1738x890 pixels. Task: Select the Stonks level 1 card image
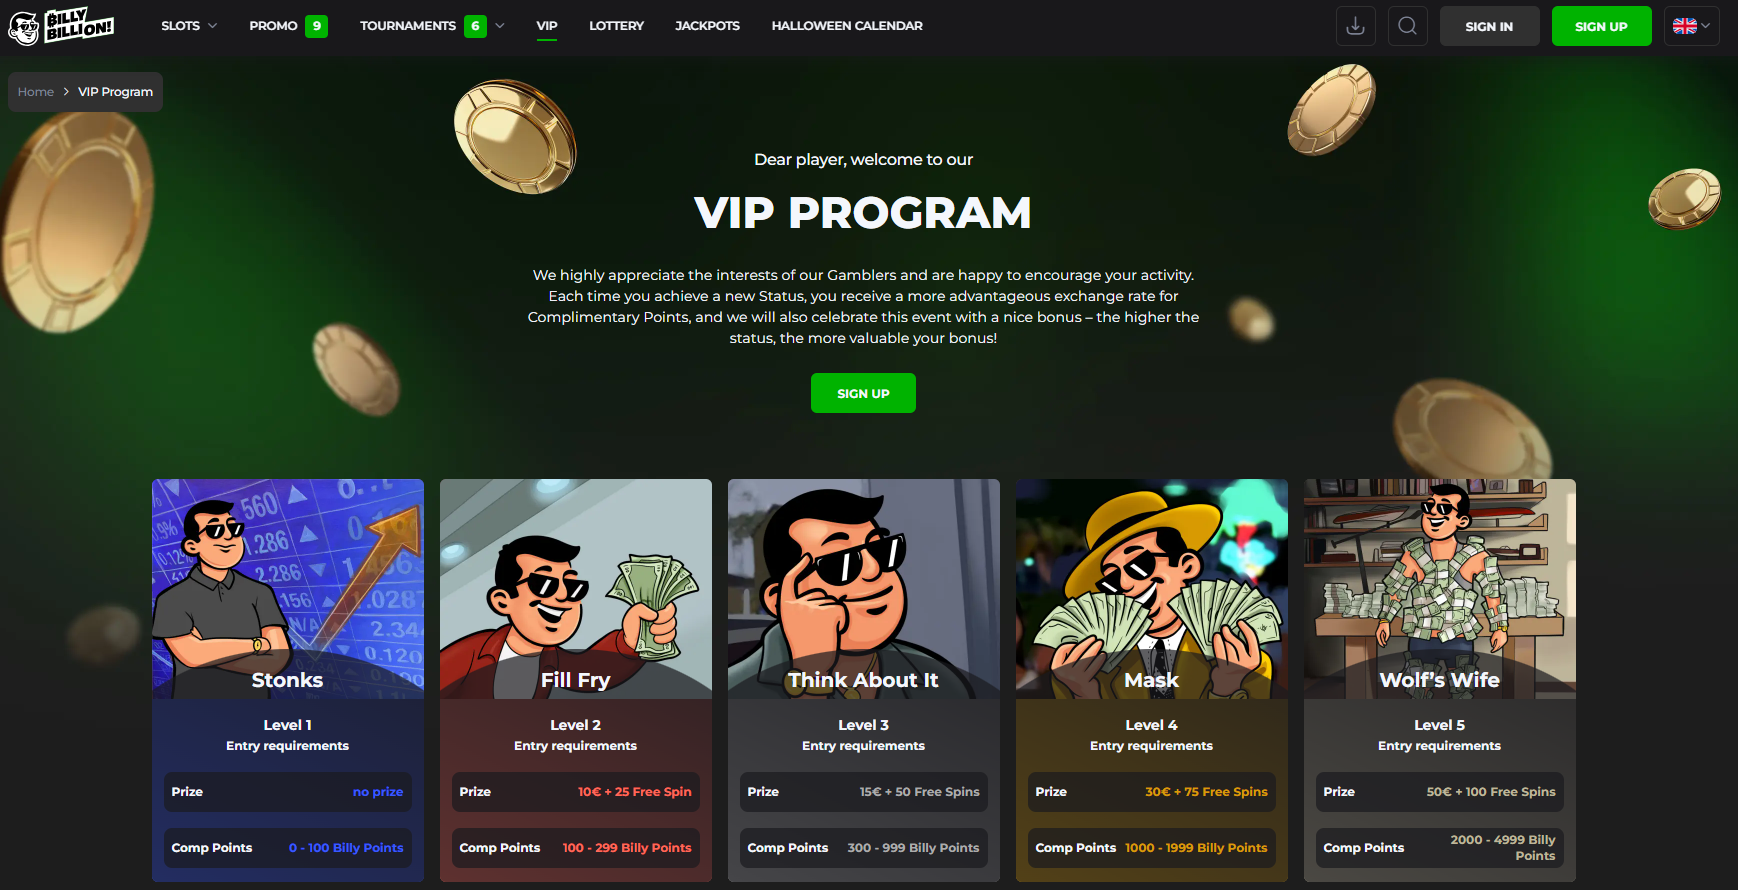(x=288, y=589)
